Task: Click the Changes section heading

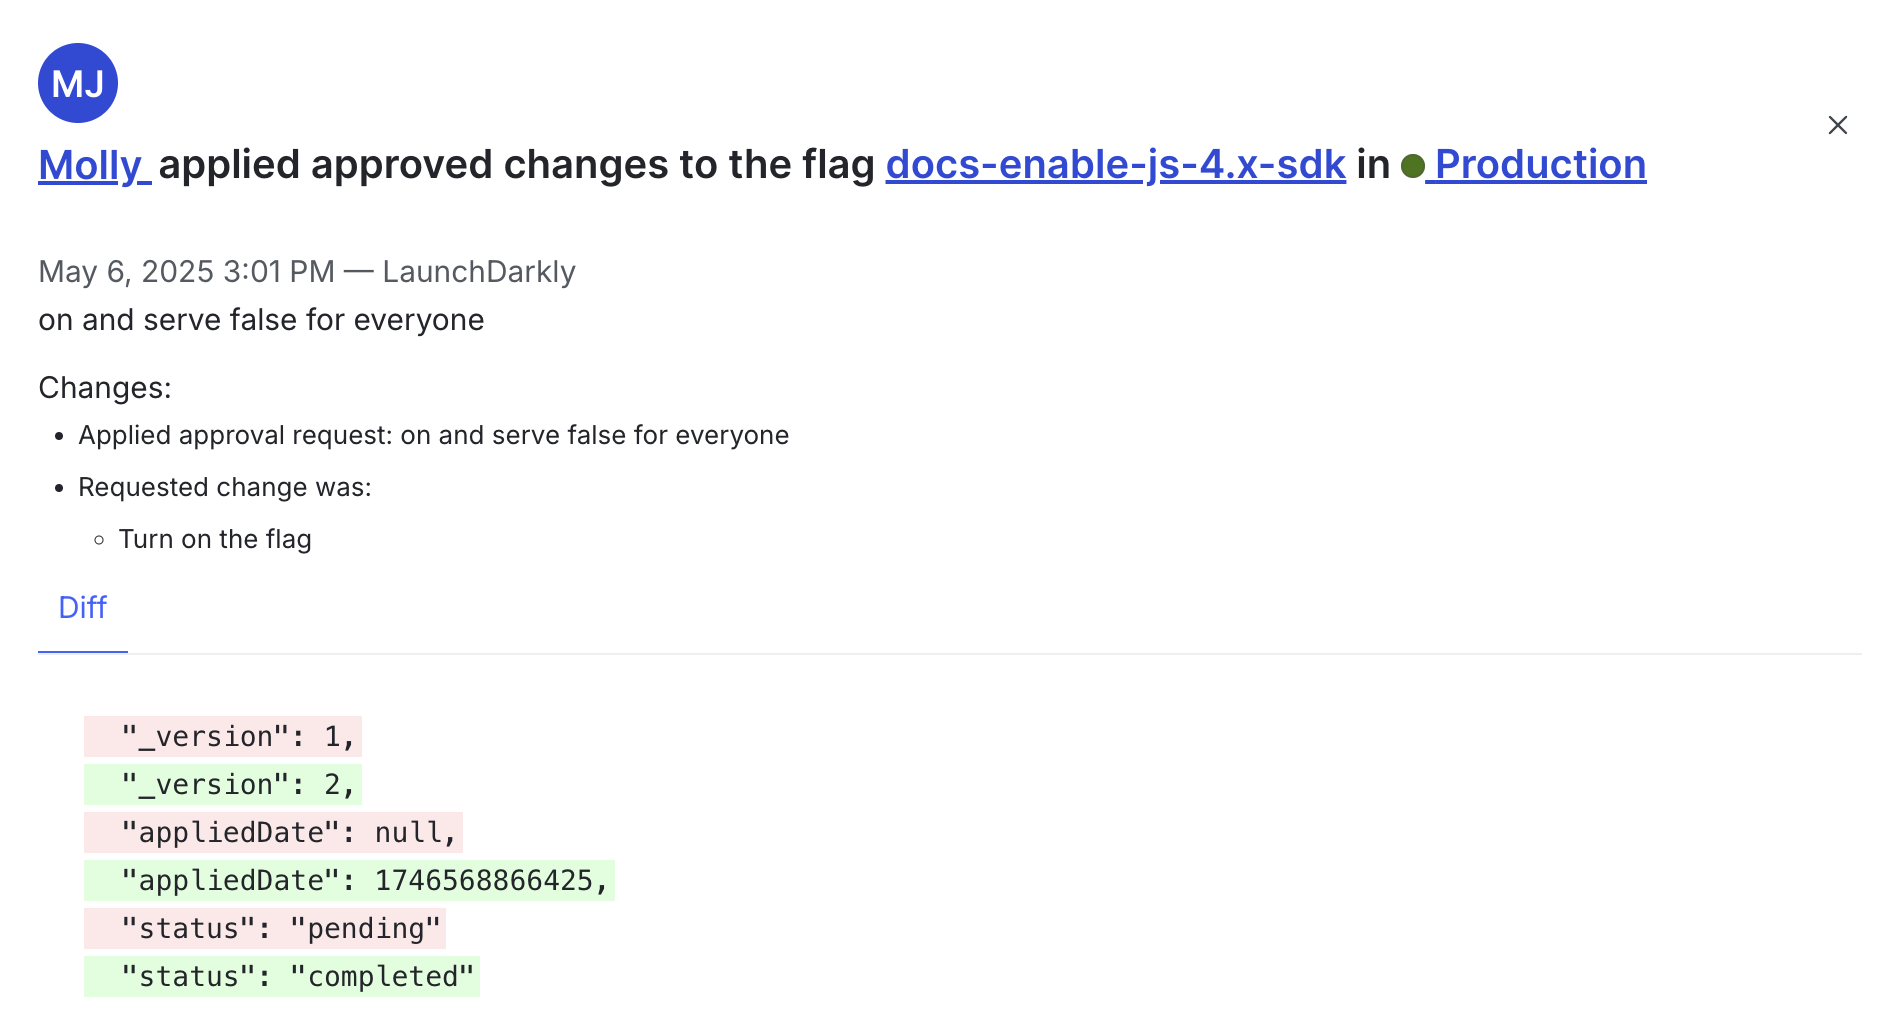Action: click(x=104, y=386)
